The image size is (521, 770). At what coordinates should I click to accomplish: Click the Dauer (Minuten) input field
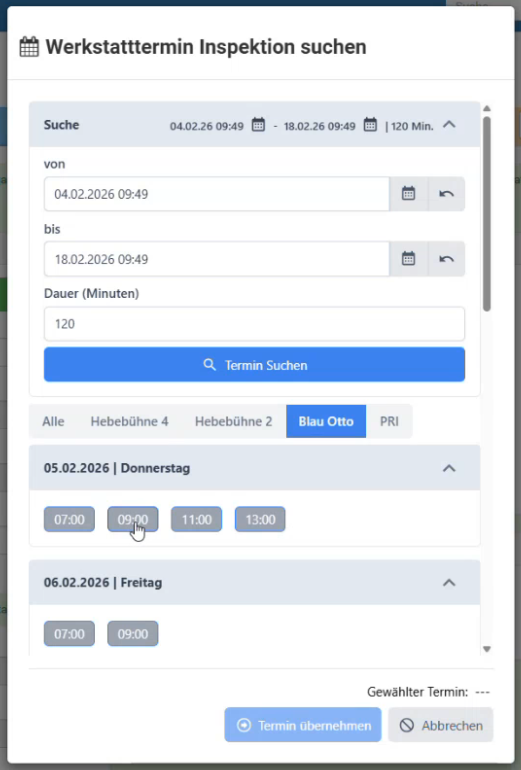254,324
